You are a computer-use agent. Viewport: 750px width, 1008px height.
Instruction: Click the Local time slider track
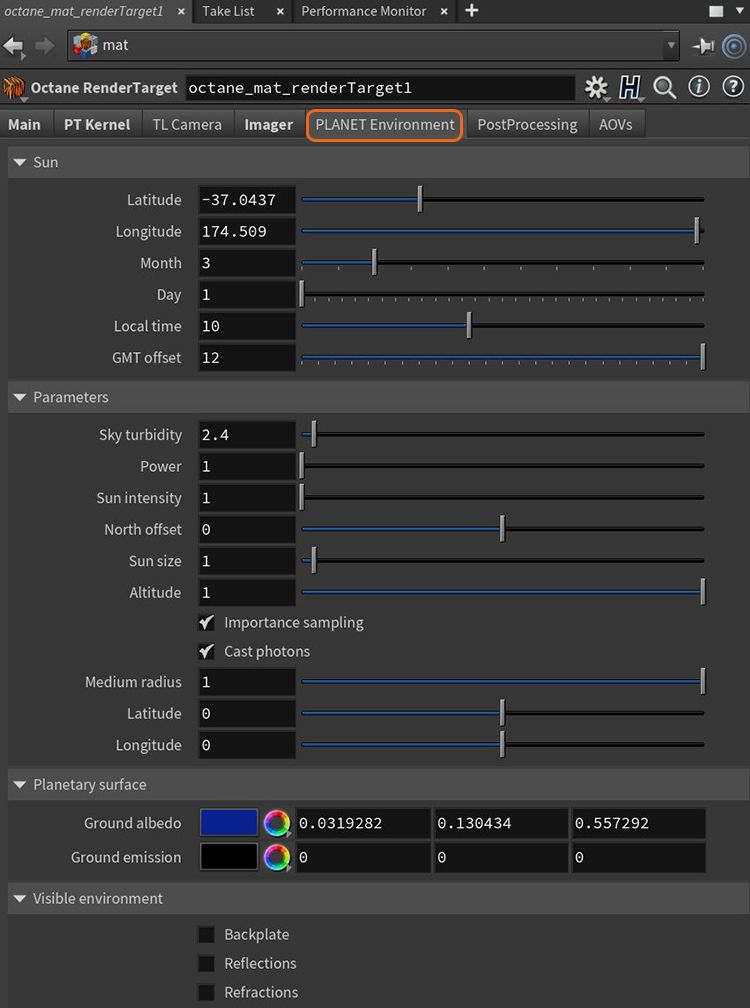pyautogui.click(x=503, y=326)
